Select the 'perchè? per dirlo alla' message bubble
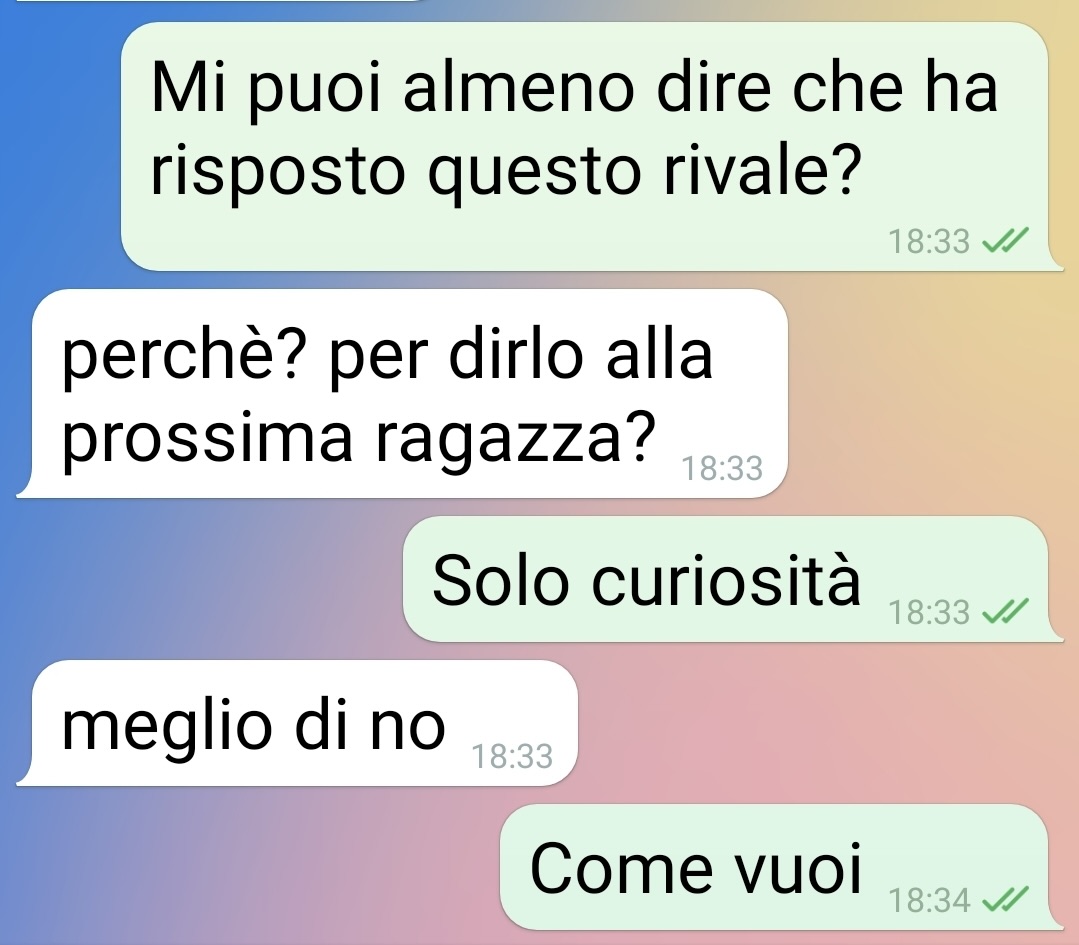 click(402, 393)
